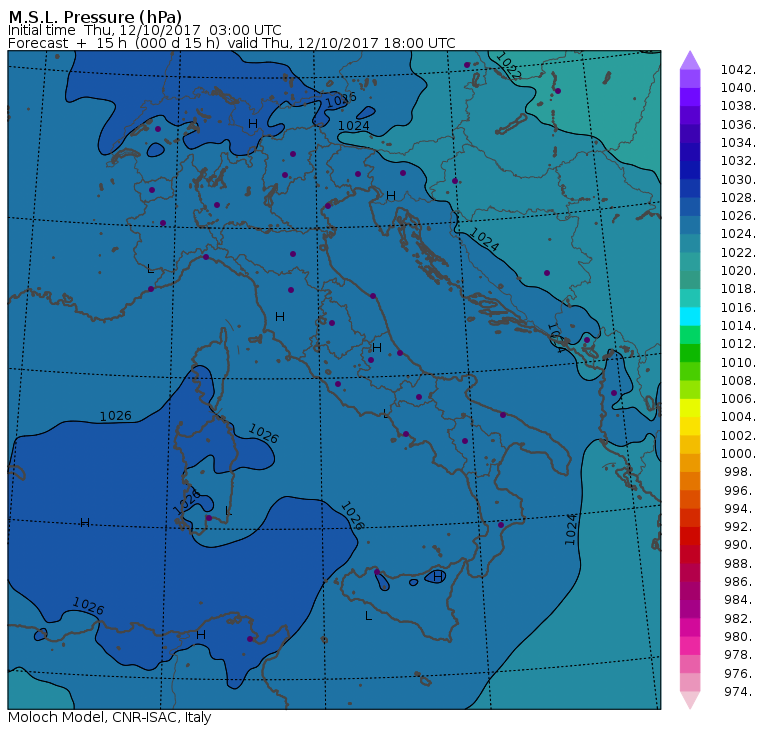Click cyan color band between 1014 and 1016

point(690,317)
